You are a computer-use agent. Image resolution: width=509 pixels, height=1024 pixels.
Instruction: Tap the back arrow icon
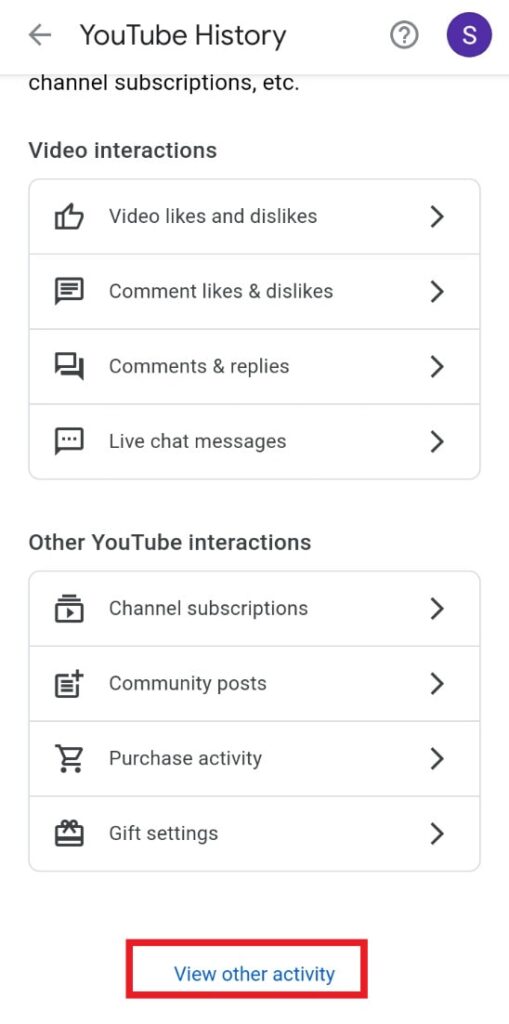[40, 35]
